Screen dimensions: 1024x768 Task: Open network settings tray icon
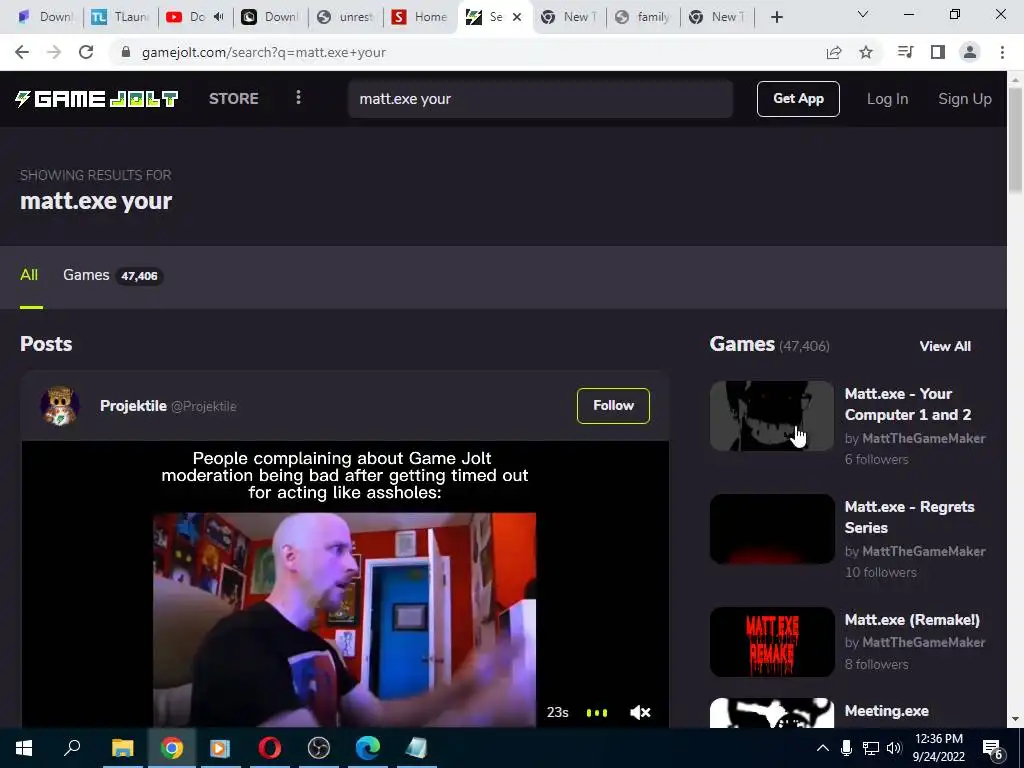[x=871, y=748]
